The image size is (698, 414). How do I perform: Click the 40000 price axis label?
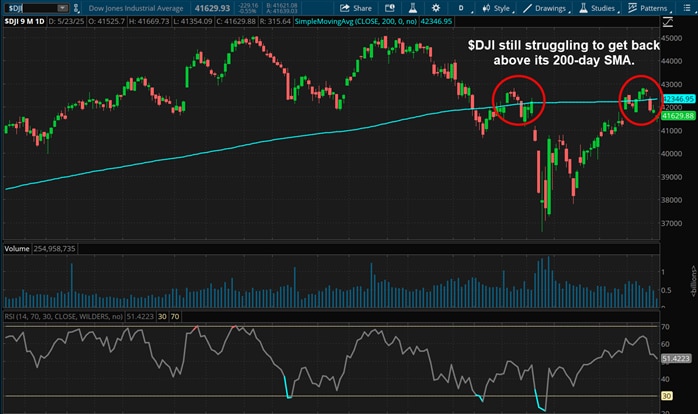tap(671, 154)
